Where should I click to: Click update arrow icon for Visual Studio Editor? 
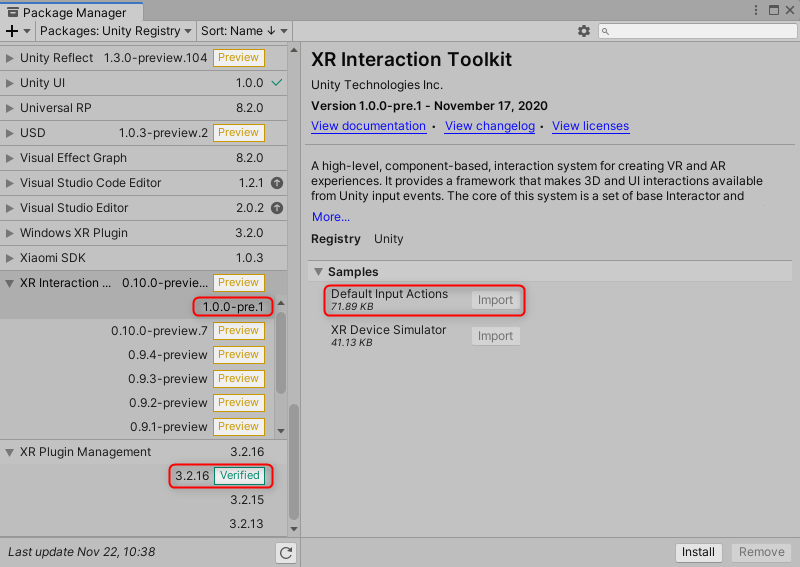(x=277, y=208)
